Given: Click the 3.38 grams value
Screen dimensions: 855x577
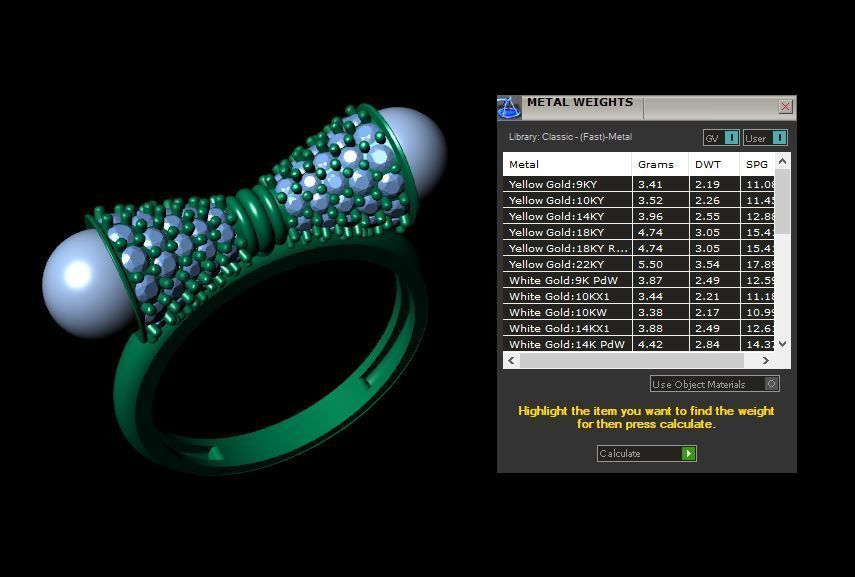Looking at the screenshot, I should (651, 312).
